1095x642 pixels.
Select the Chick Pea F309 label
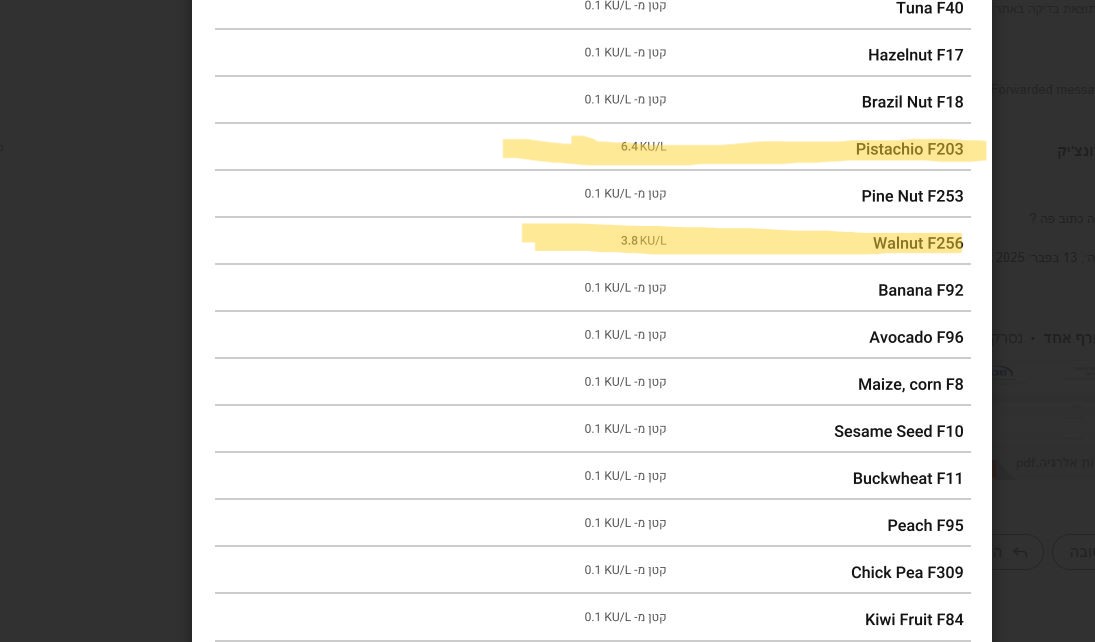907,573
